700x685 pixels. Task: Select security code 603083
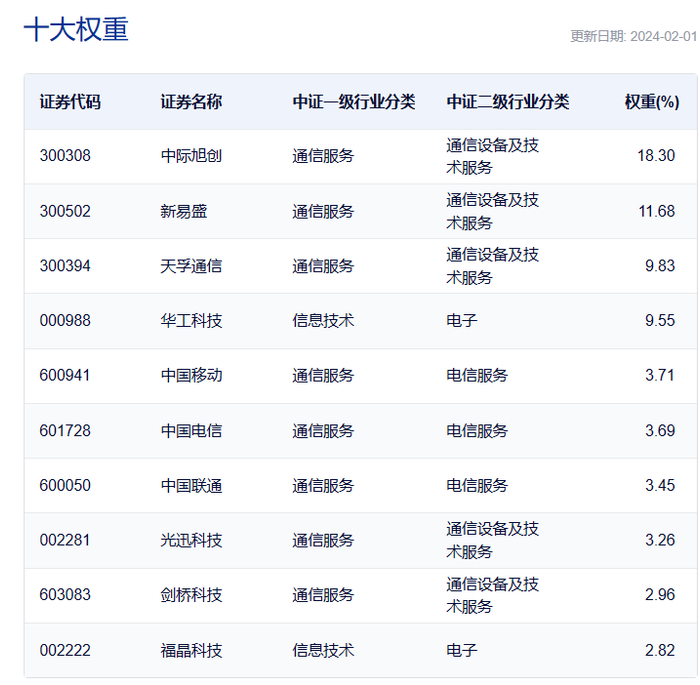(x=65, y=595)
